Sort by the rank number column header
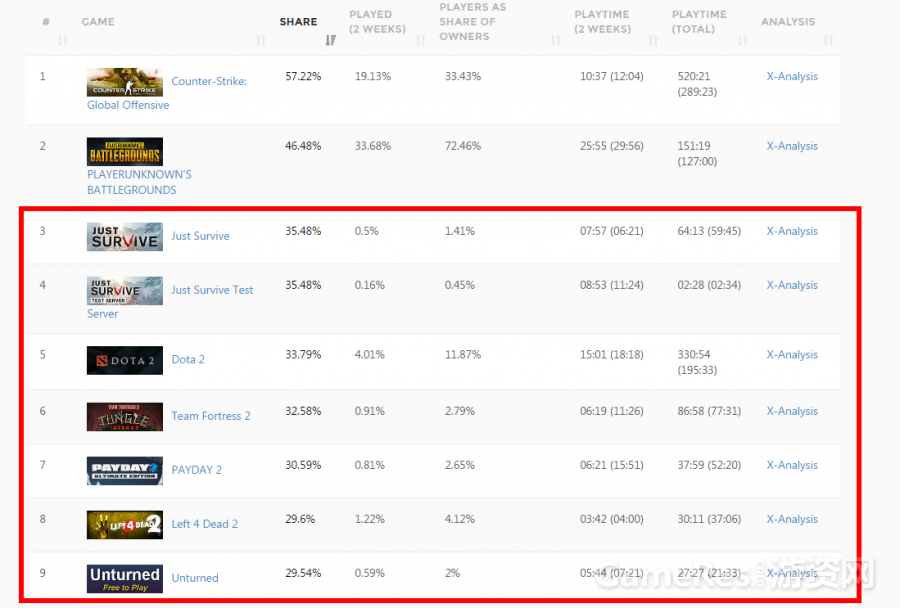 tap(47, 22)
